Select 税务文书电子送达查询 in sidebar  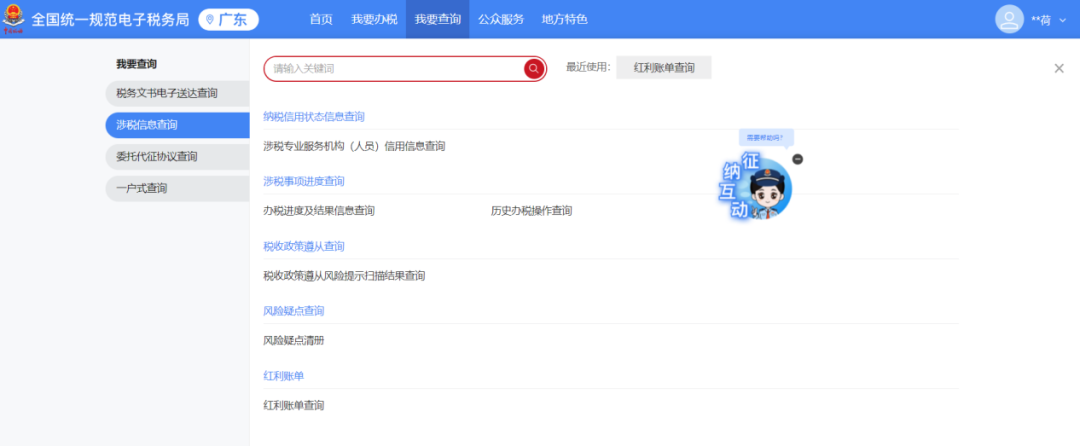(x=167, y=93)
